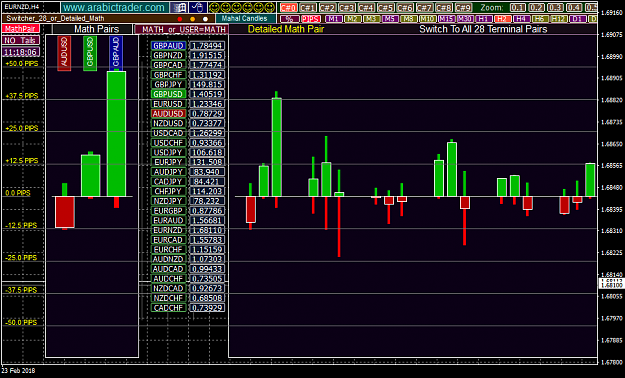This screenshot has width=625, height=378.
Task: Select chart preset C#0
Action: (x=289, y=8)
